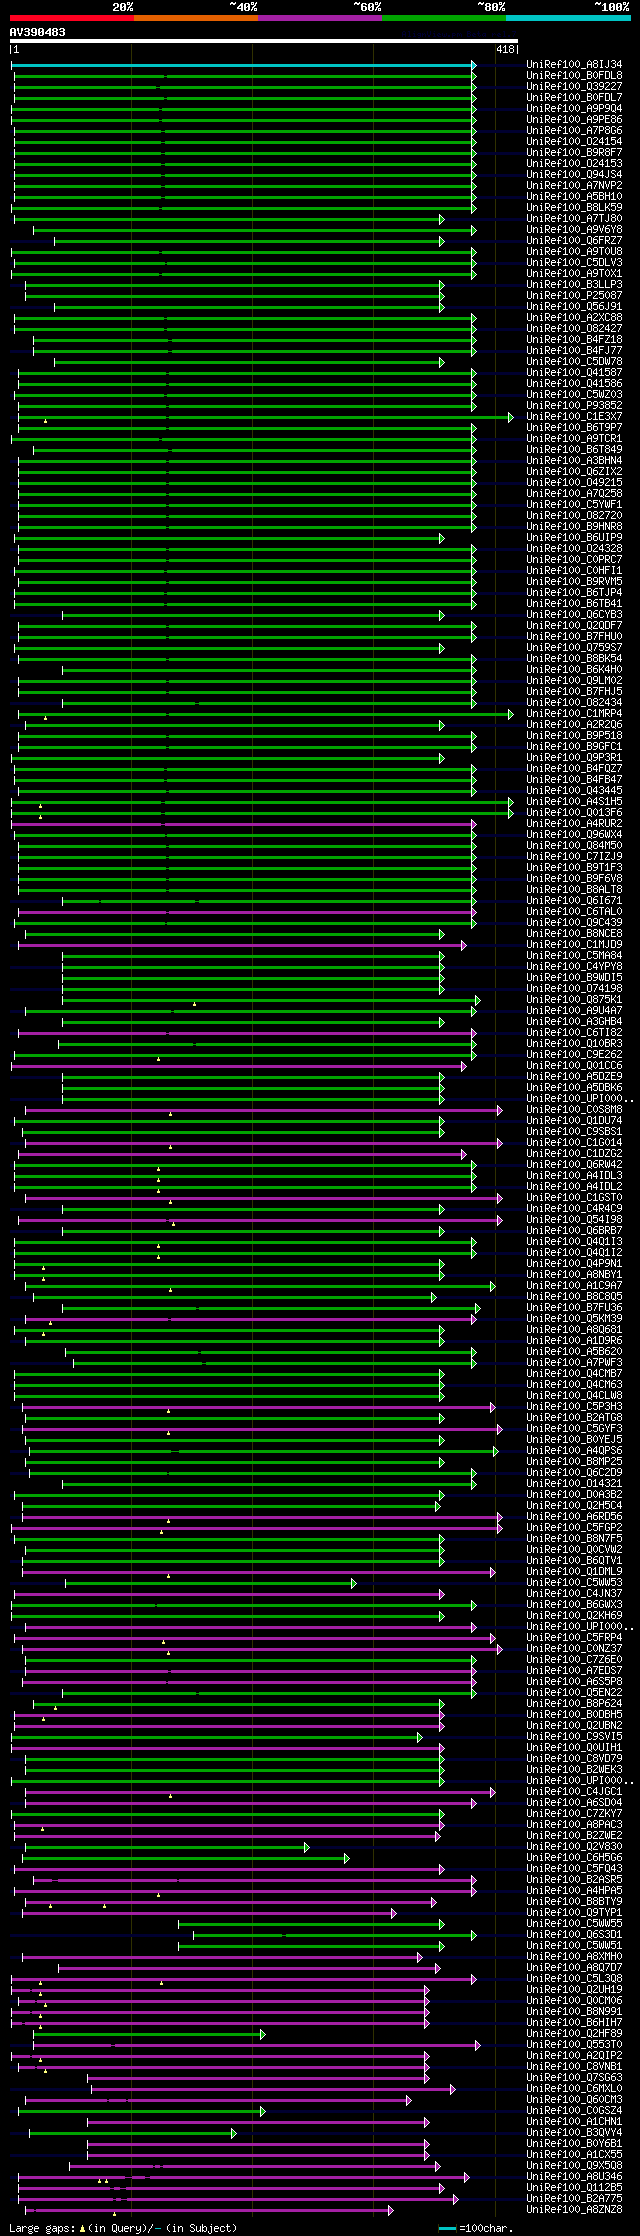Click UniRef100_C6H5G6 label

(574, 1857)
